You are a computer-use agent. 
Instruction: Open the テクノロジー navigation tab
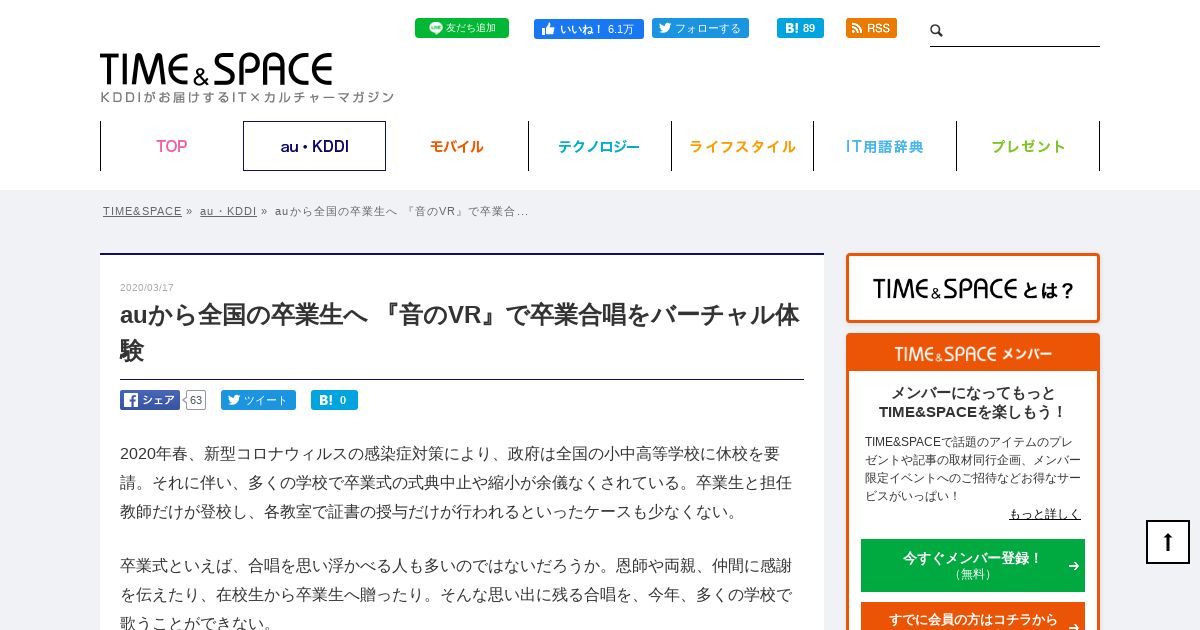click(599, 146)
